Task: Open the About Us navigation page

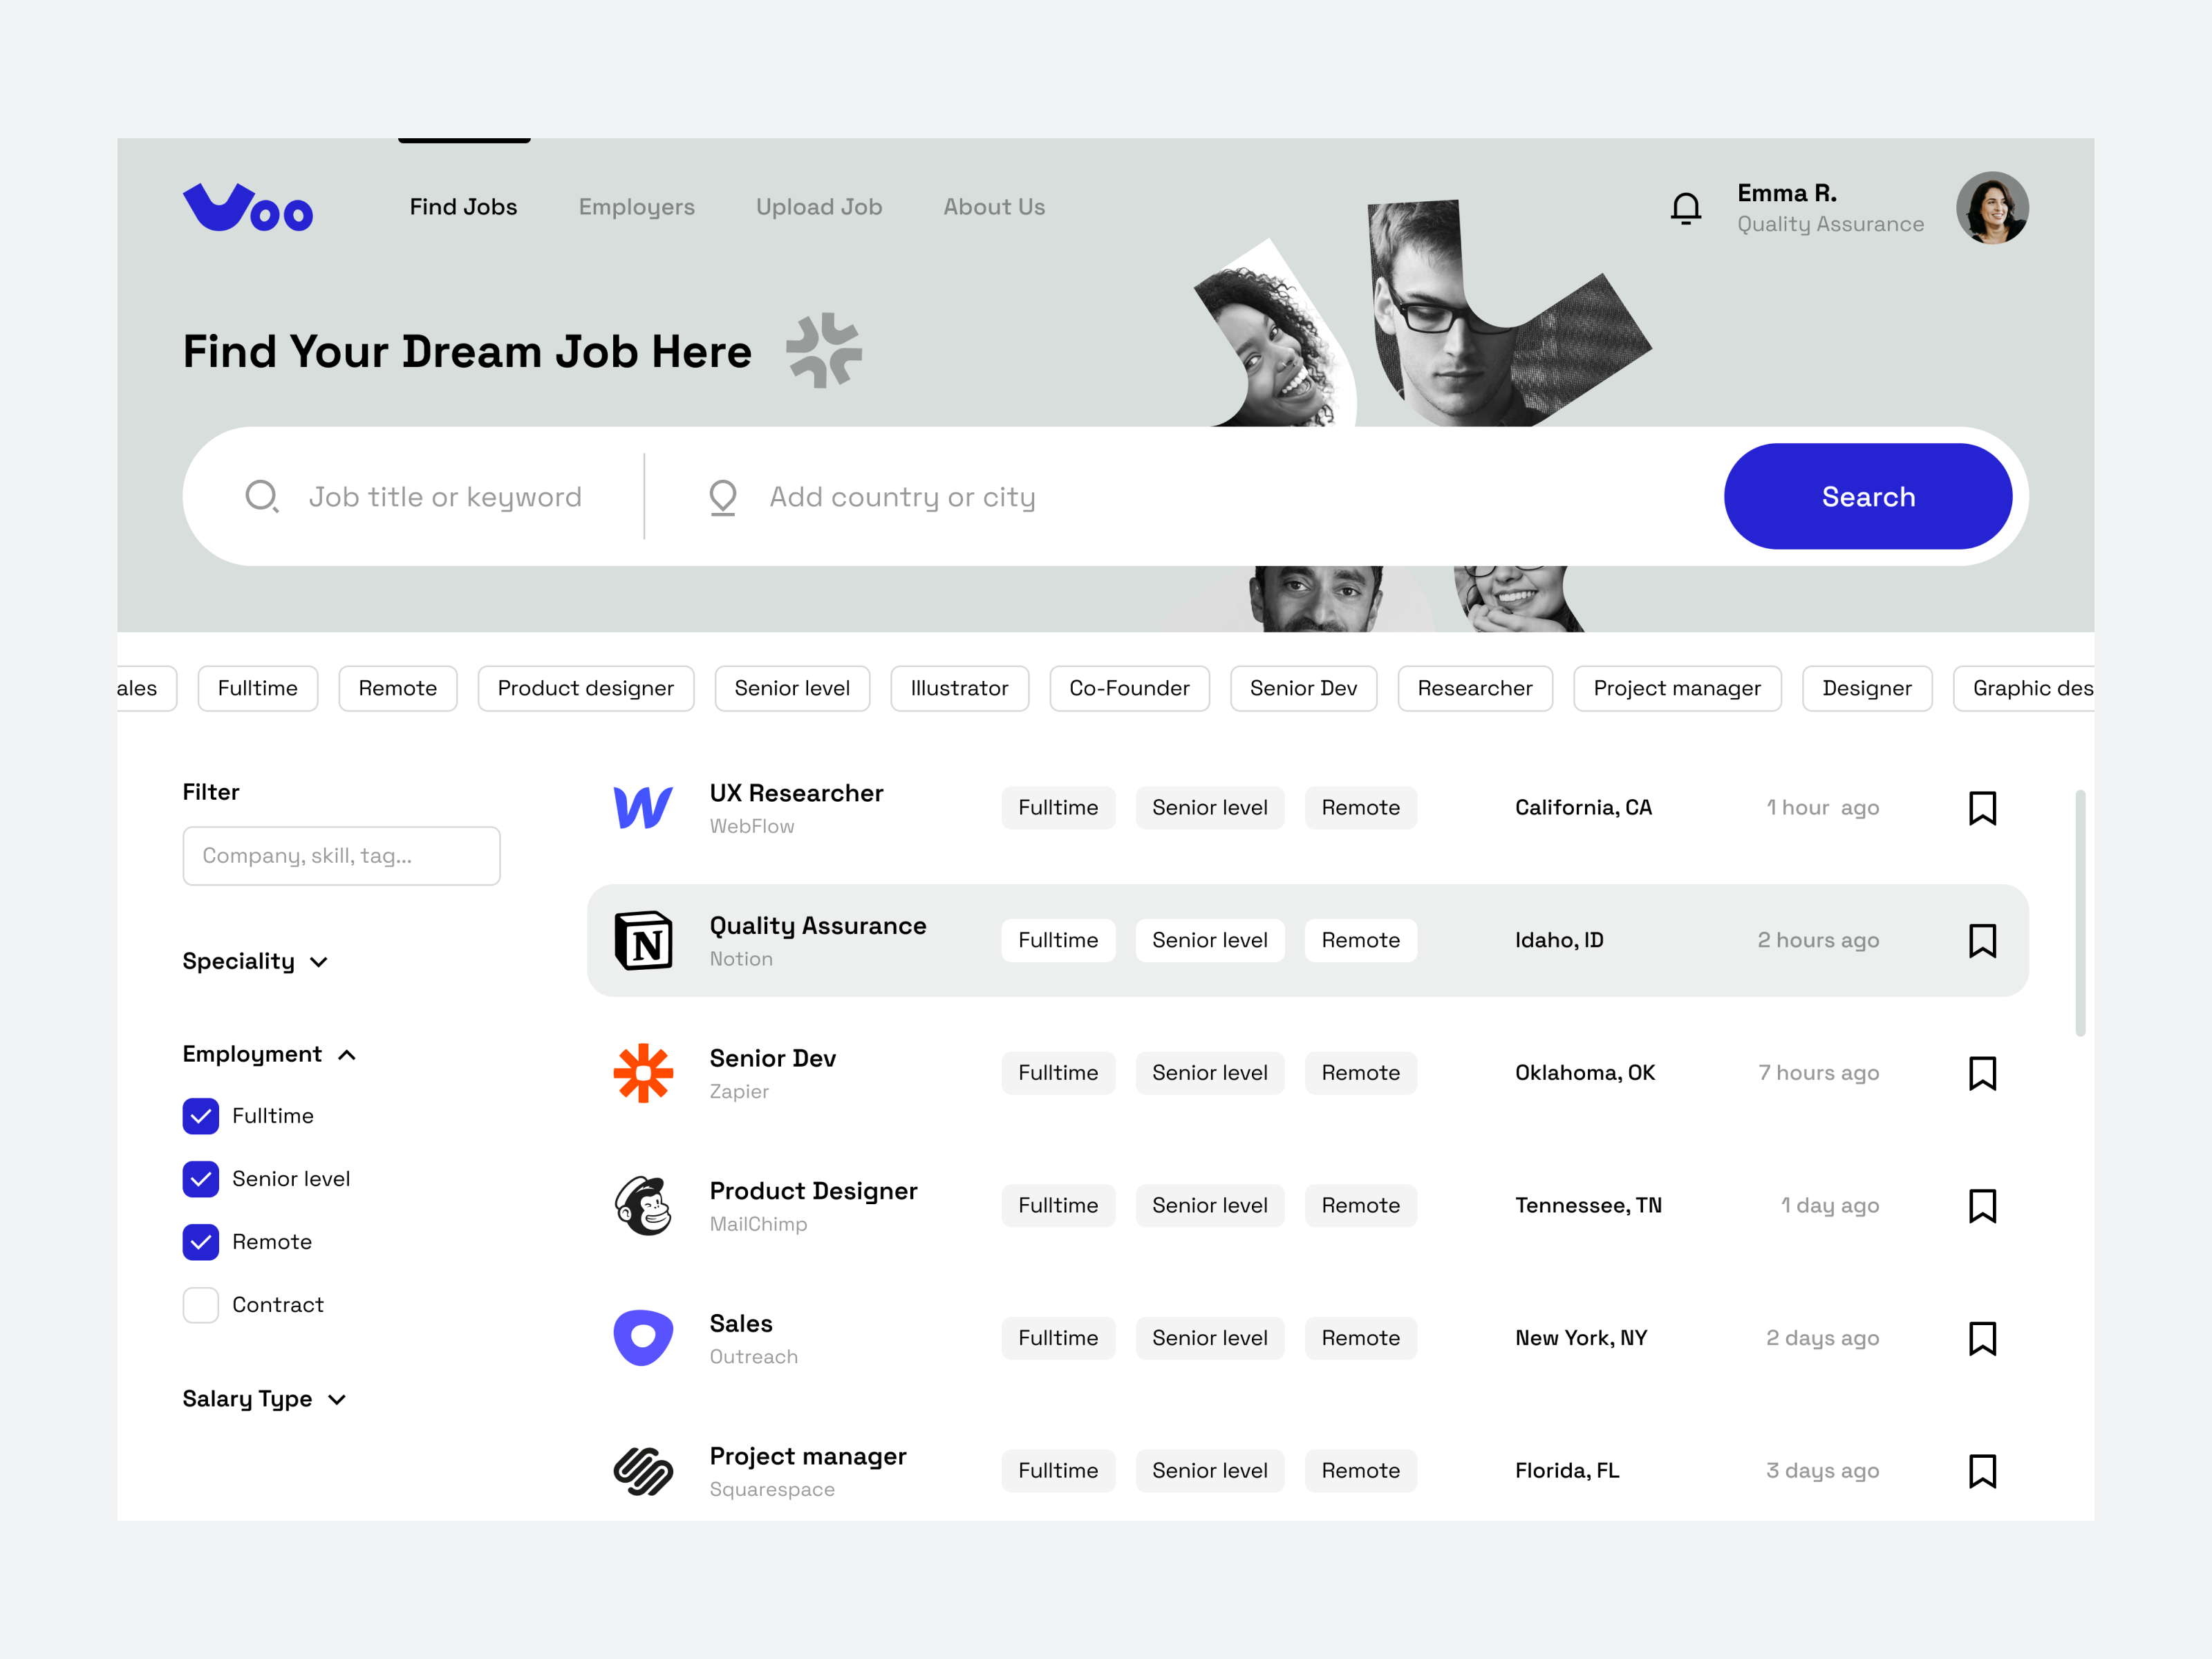Action: pyautogui.click(x=993, y=207)
